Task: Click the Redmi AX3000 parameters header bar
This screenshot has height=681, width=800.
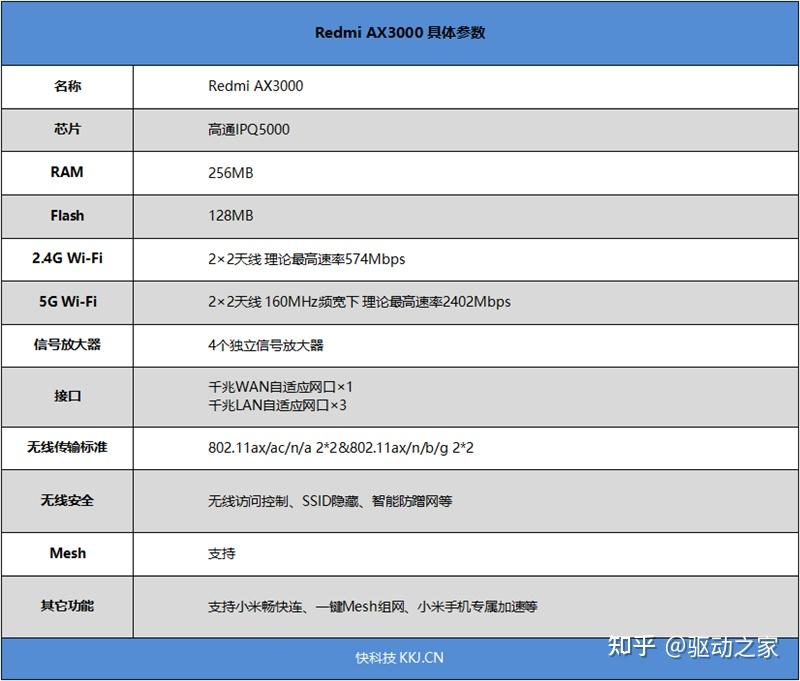Action: point(400,33)
